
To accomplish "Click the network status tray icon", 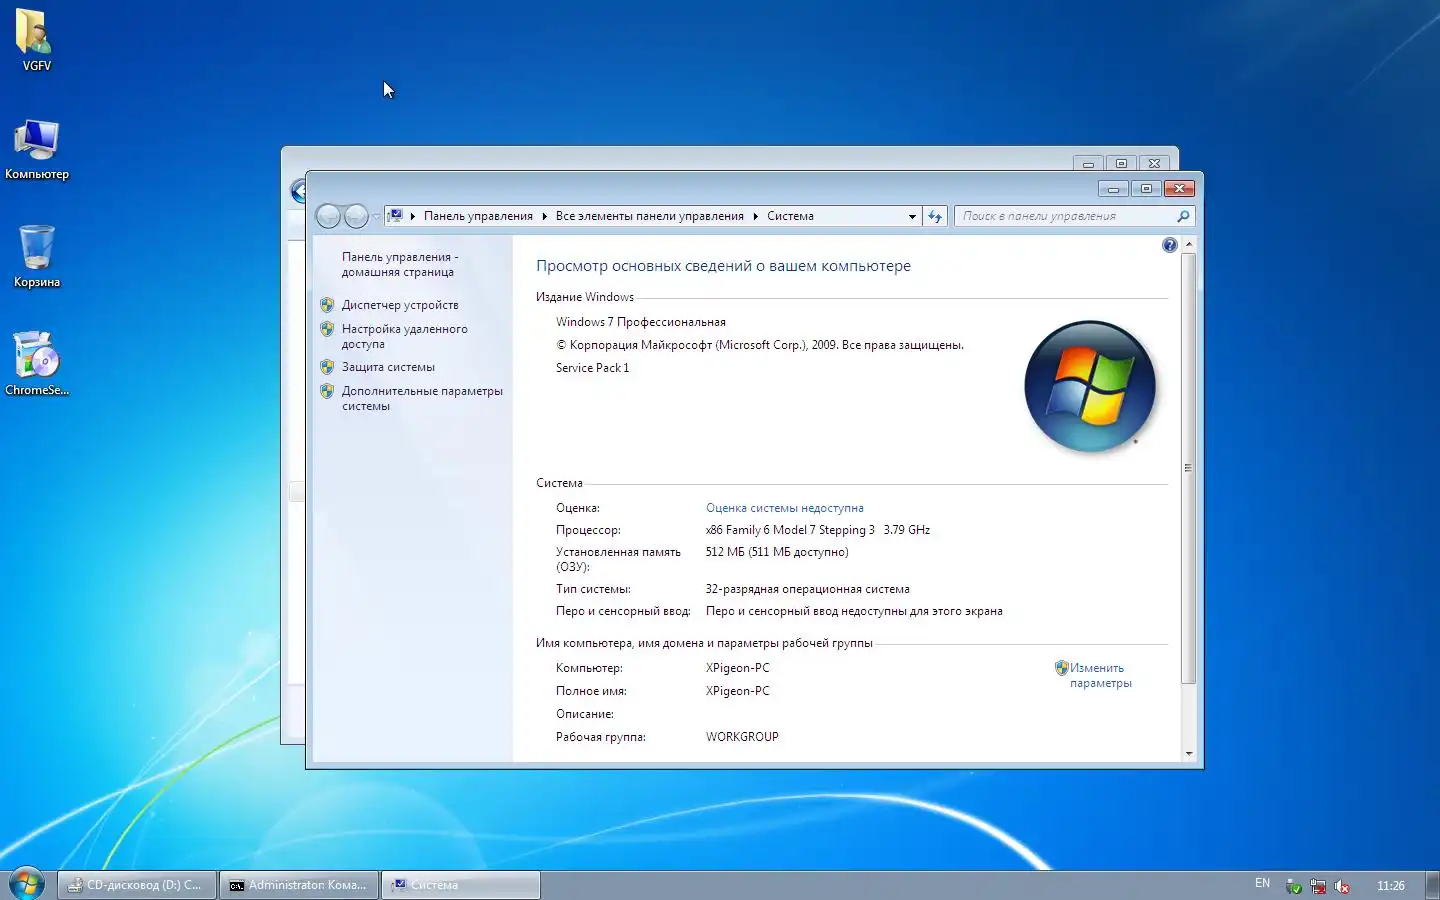I will (x=1318, y=886).
